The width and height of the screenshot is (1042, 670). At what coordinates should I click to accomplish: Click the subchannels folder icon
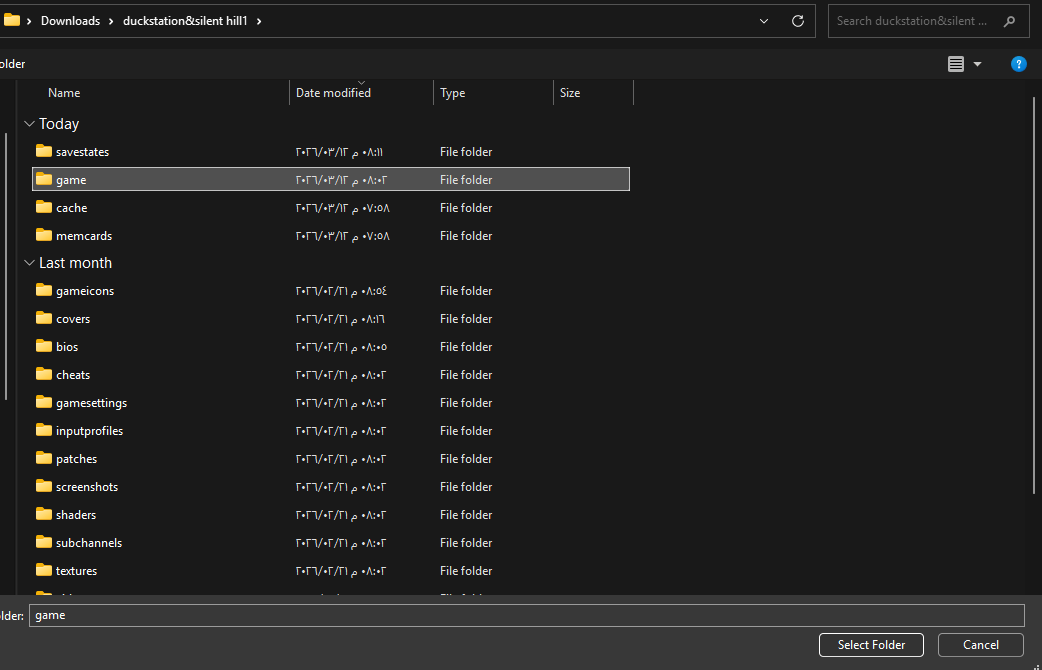[44, 542]
